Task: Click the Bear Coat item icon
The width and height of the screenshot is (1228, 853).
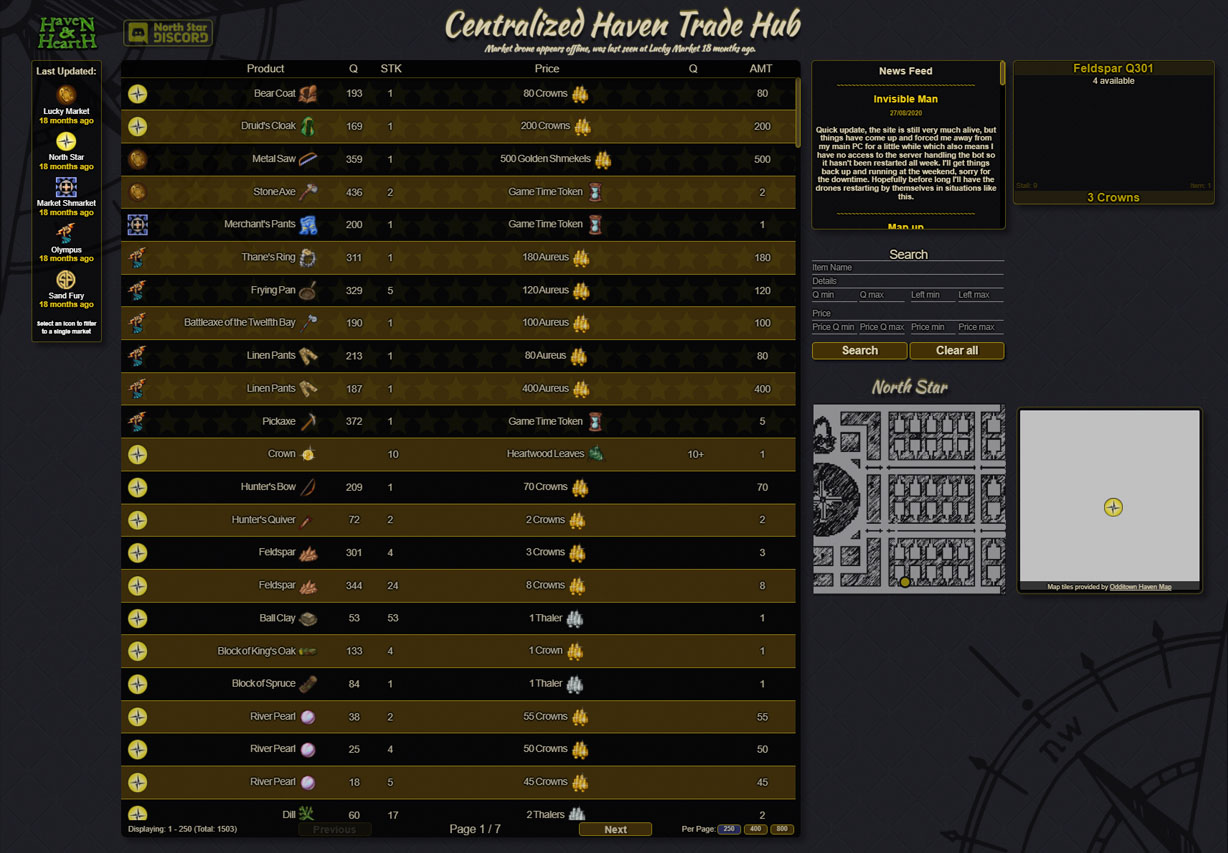Action: [309, 94]
